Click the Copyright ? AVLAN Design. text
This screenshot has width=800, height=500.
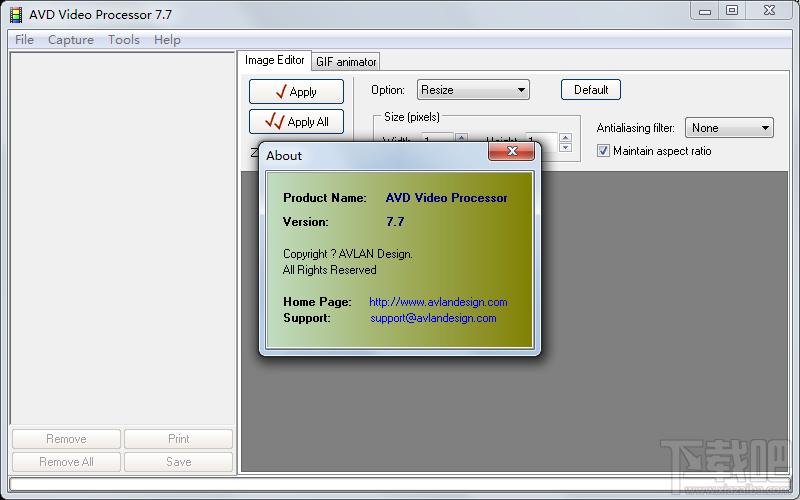(348, 254)
